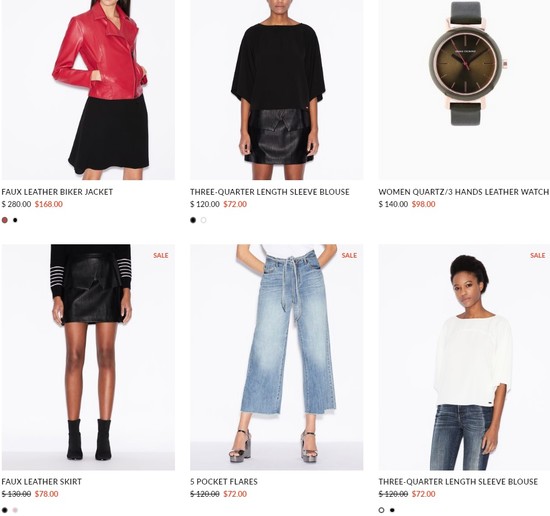Select the black swatch under biker jacket
The width and height of the screenshot is (550, 516).
(15, 220)
